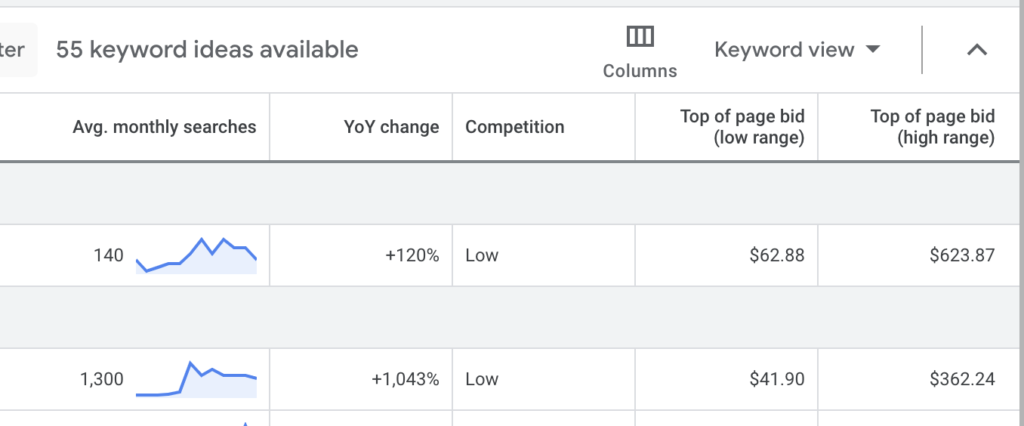Select the +120% YoY change cell
Image resolution: width=1024 pixels, height=426 pixels.
point(412,255)
